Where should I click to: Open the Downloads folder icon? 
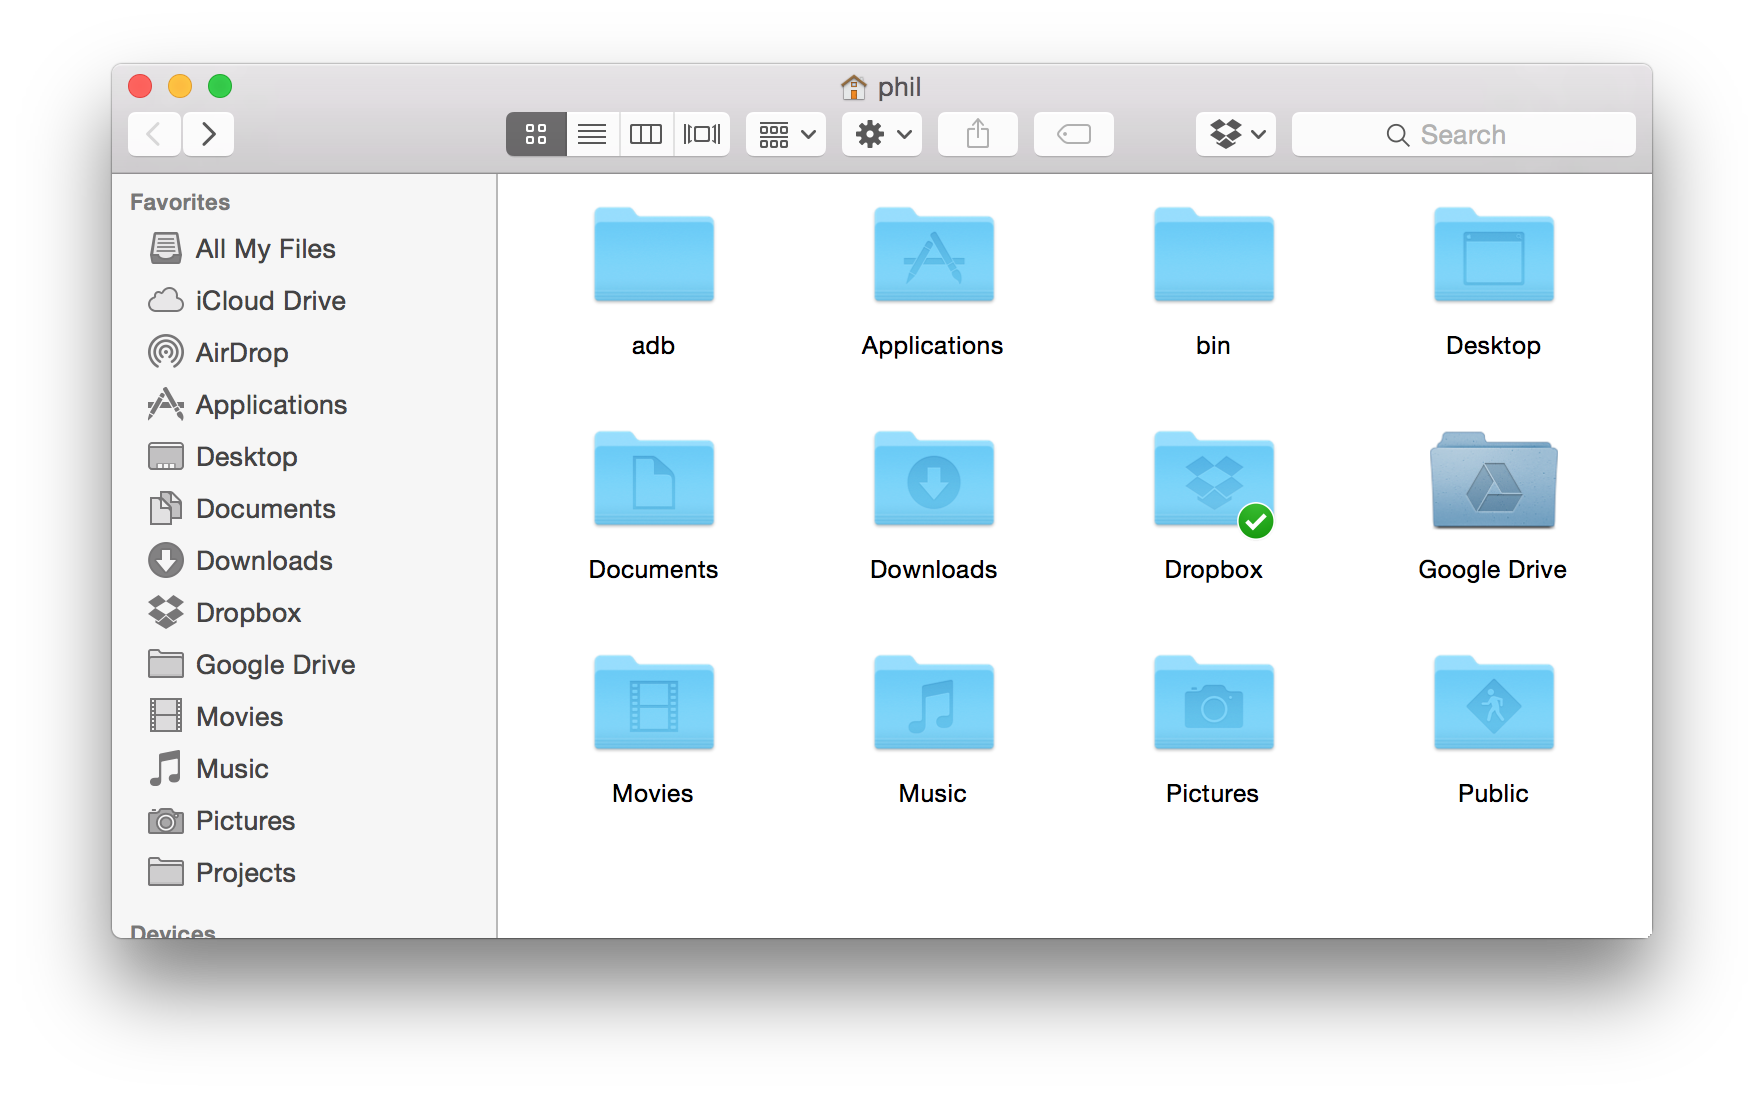point(932,481)
